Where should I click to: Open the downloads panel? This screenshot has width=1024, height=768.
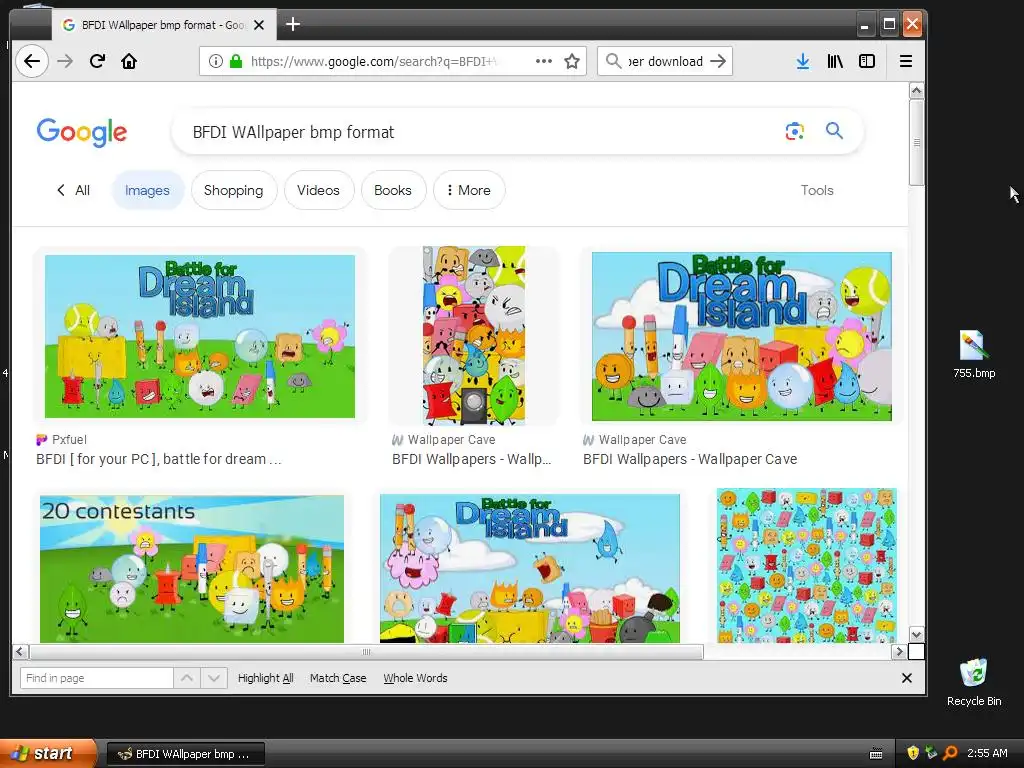803,61
